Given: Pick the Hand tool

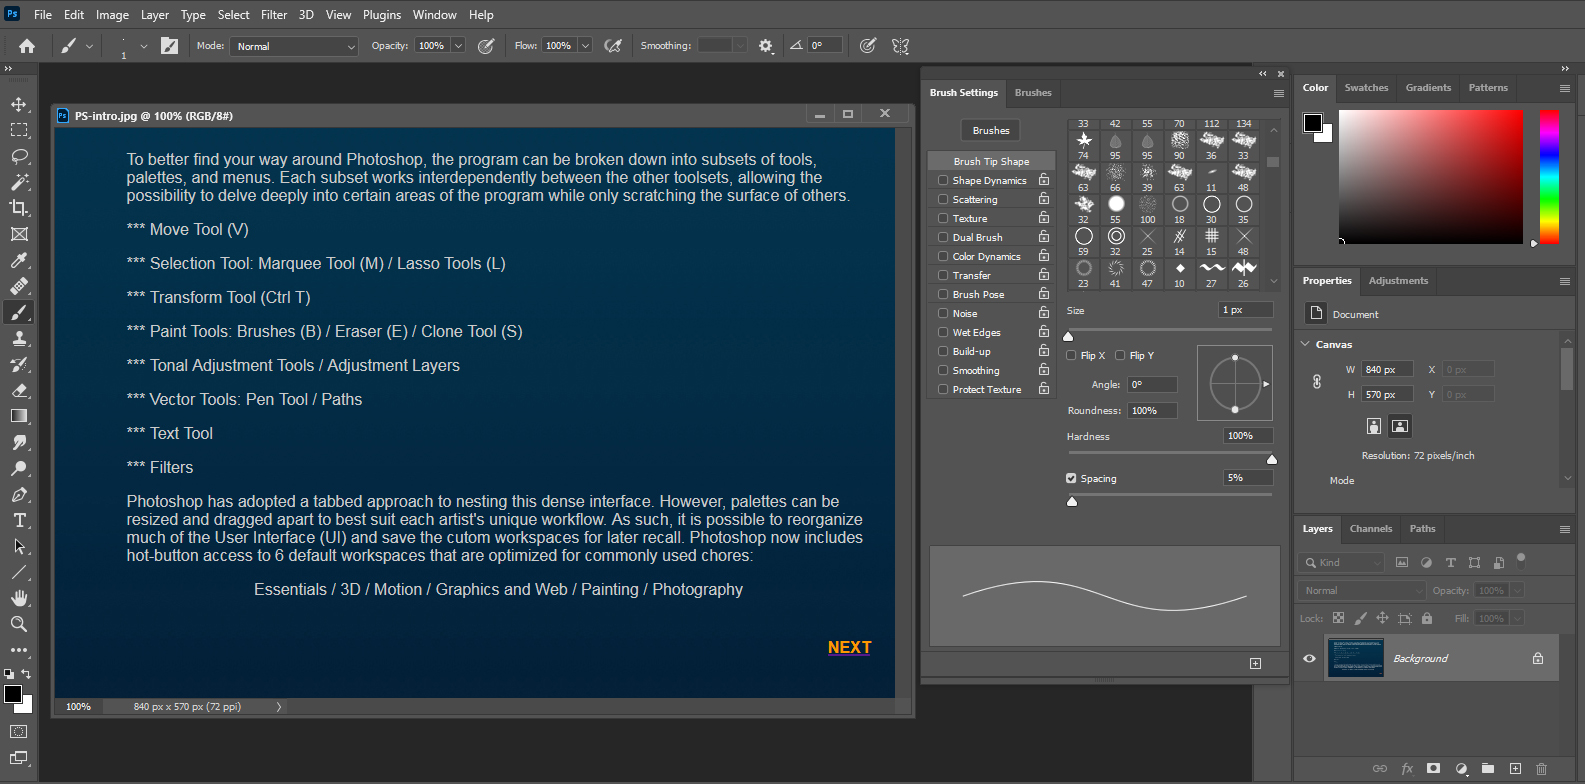Looking at the screenshot, I should (x=19, y=598).
